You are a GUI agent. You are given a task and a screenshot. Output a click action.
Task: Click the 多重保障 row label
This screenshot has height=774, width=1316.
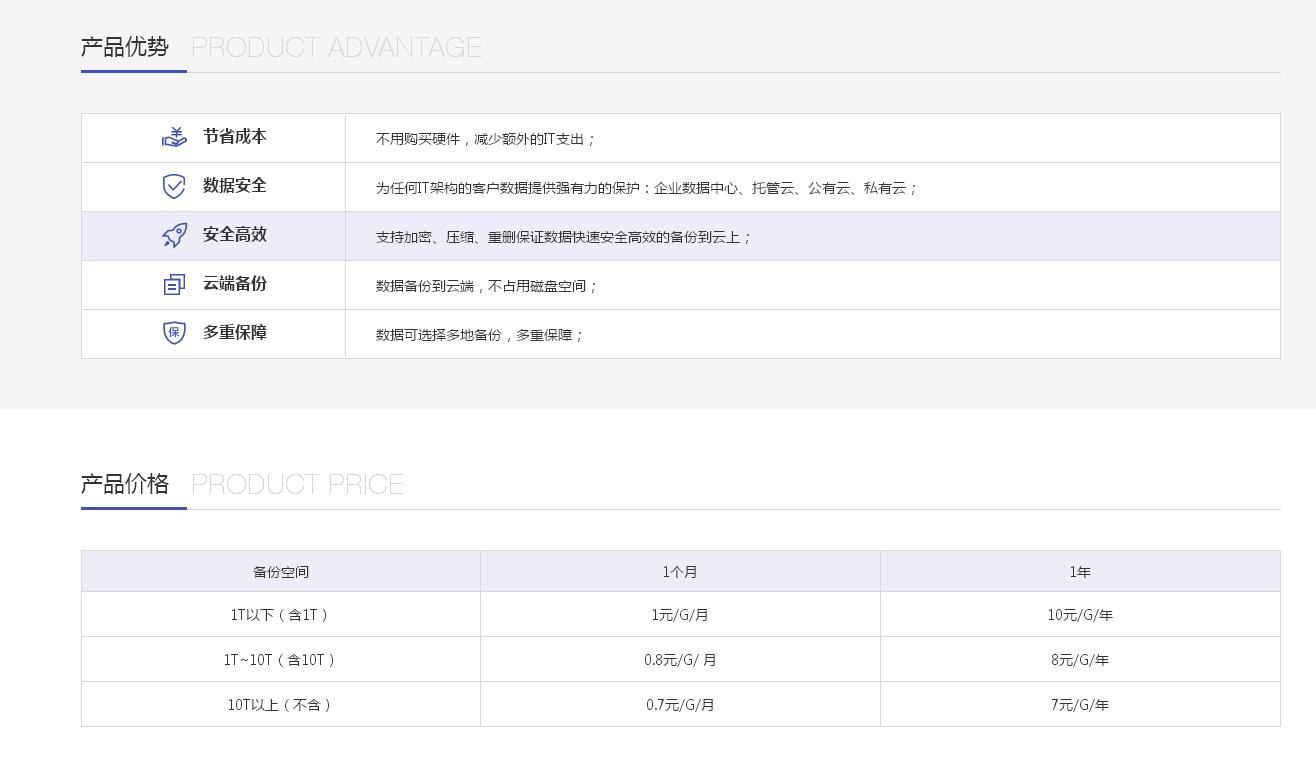235,333
